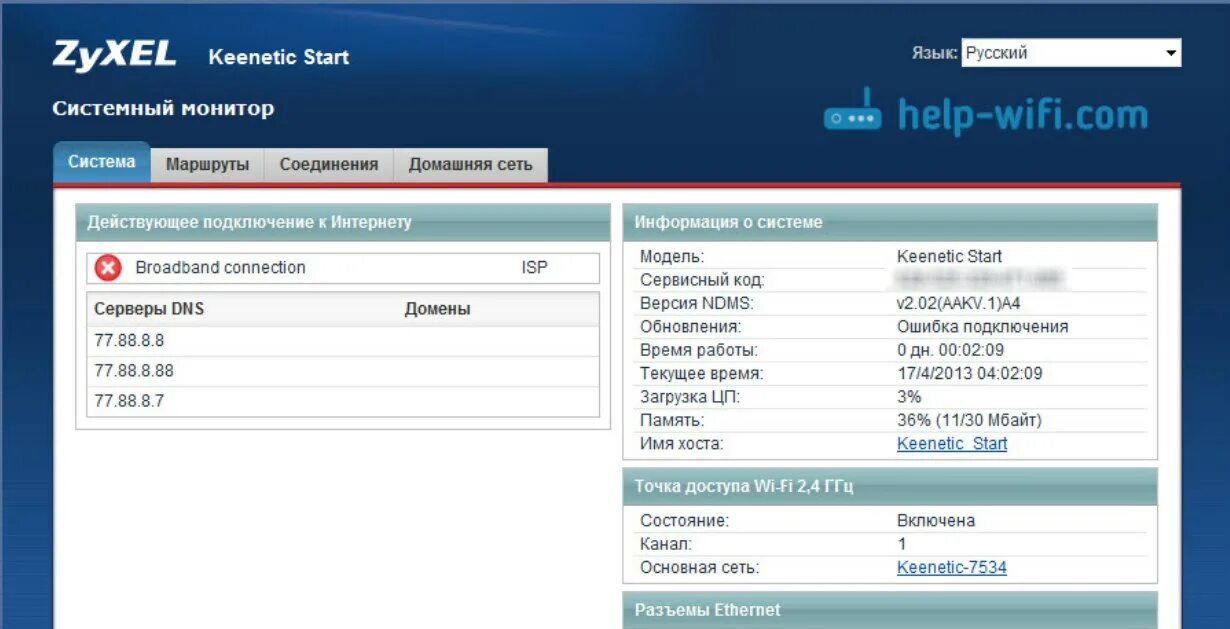The width and height of the screenshot is (1230, 629).
Task: Click the Разъемы Ethernet panel header
Action: pos(890,610)
